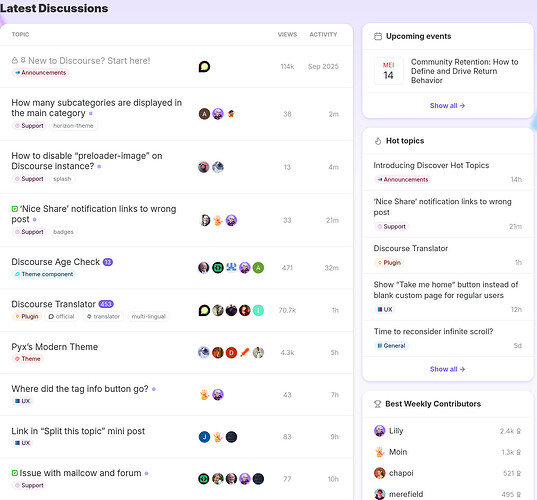Viewport: 537px width, 500px height.
Task: Click 'translator' tag
Action: pyautogui.click(x=103, y=316)
